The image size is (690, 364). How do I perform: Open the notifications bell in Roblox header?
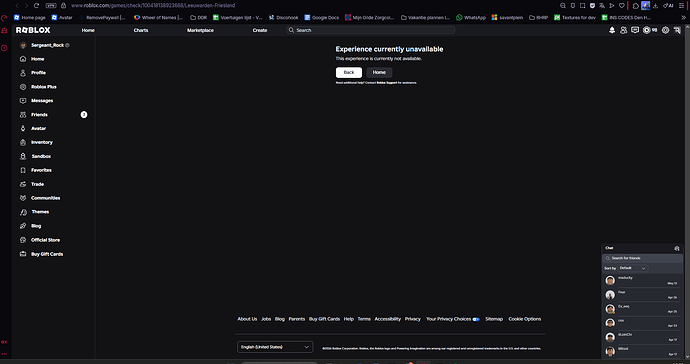[x=612, y=30]
